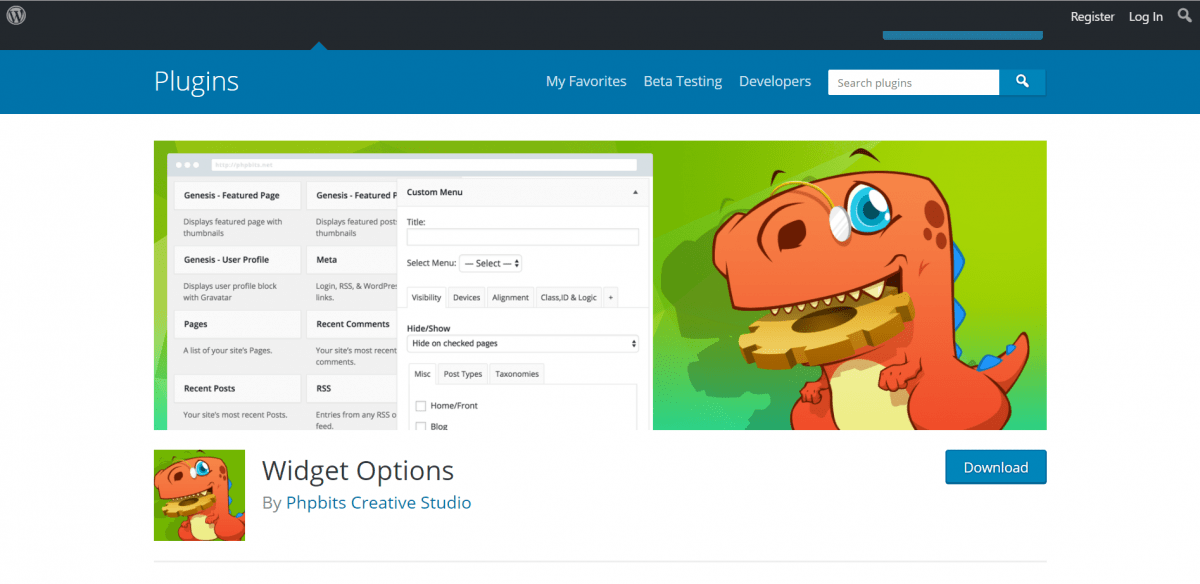Click into the Search plugins field
Image resolution: width=1200 pixels, height=584 pixels.
(913, 83)
